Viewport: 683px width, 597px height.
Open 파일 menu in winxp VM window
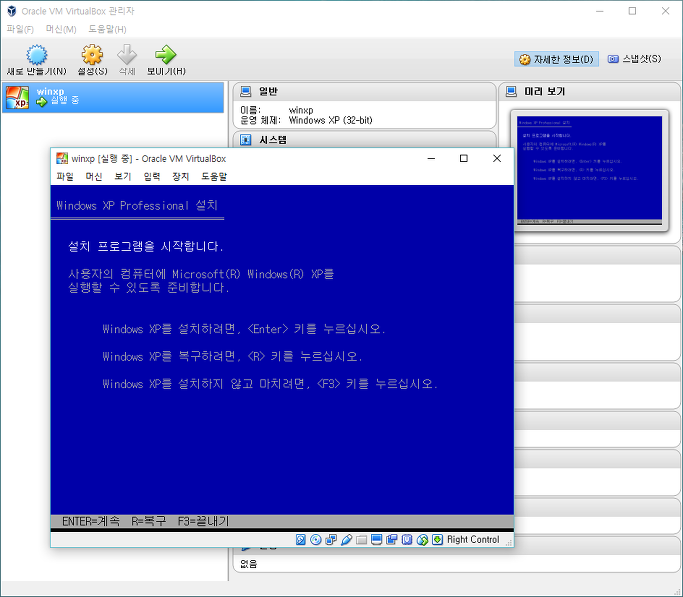coord(65,176)
